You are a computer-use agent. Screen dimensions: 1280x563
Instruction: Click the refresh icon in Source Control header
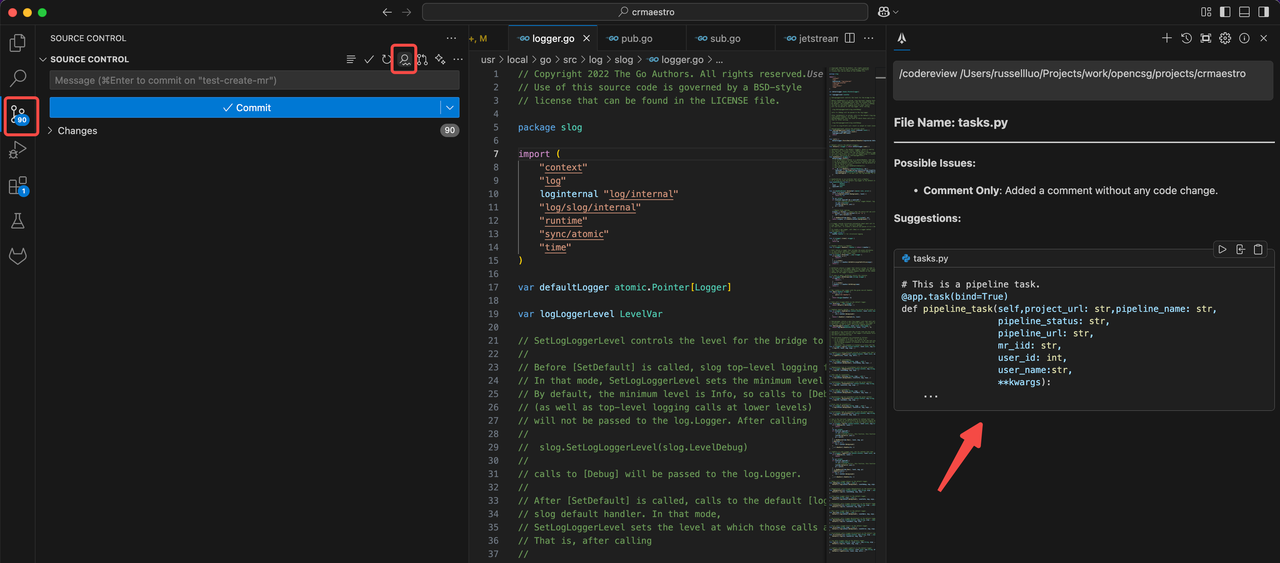[386, 60]
